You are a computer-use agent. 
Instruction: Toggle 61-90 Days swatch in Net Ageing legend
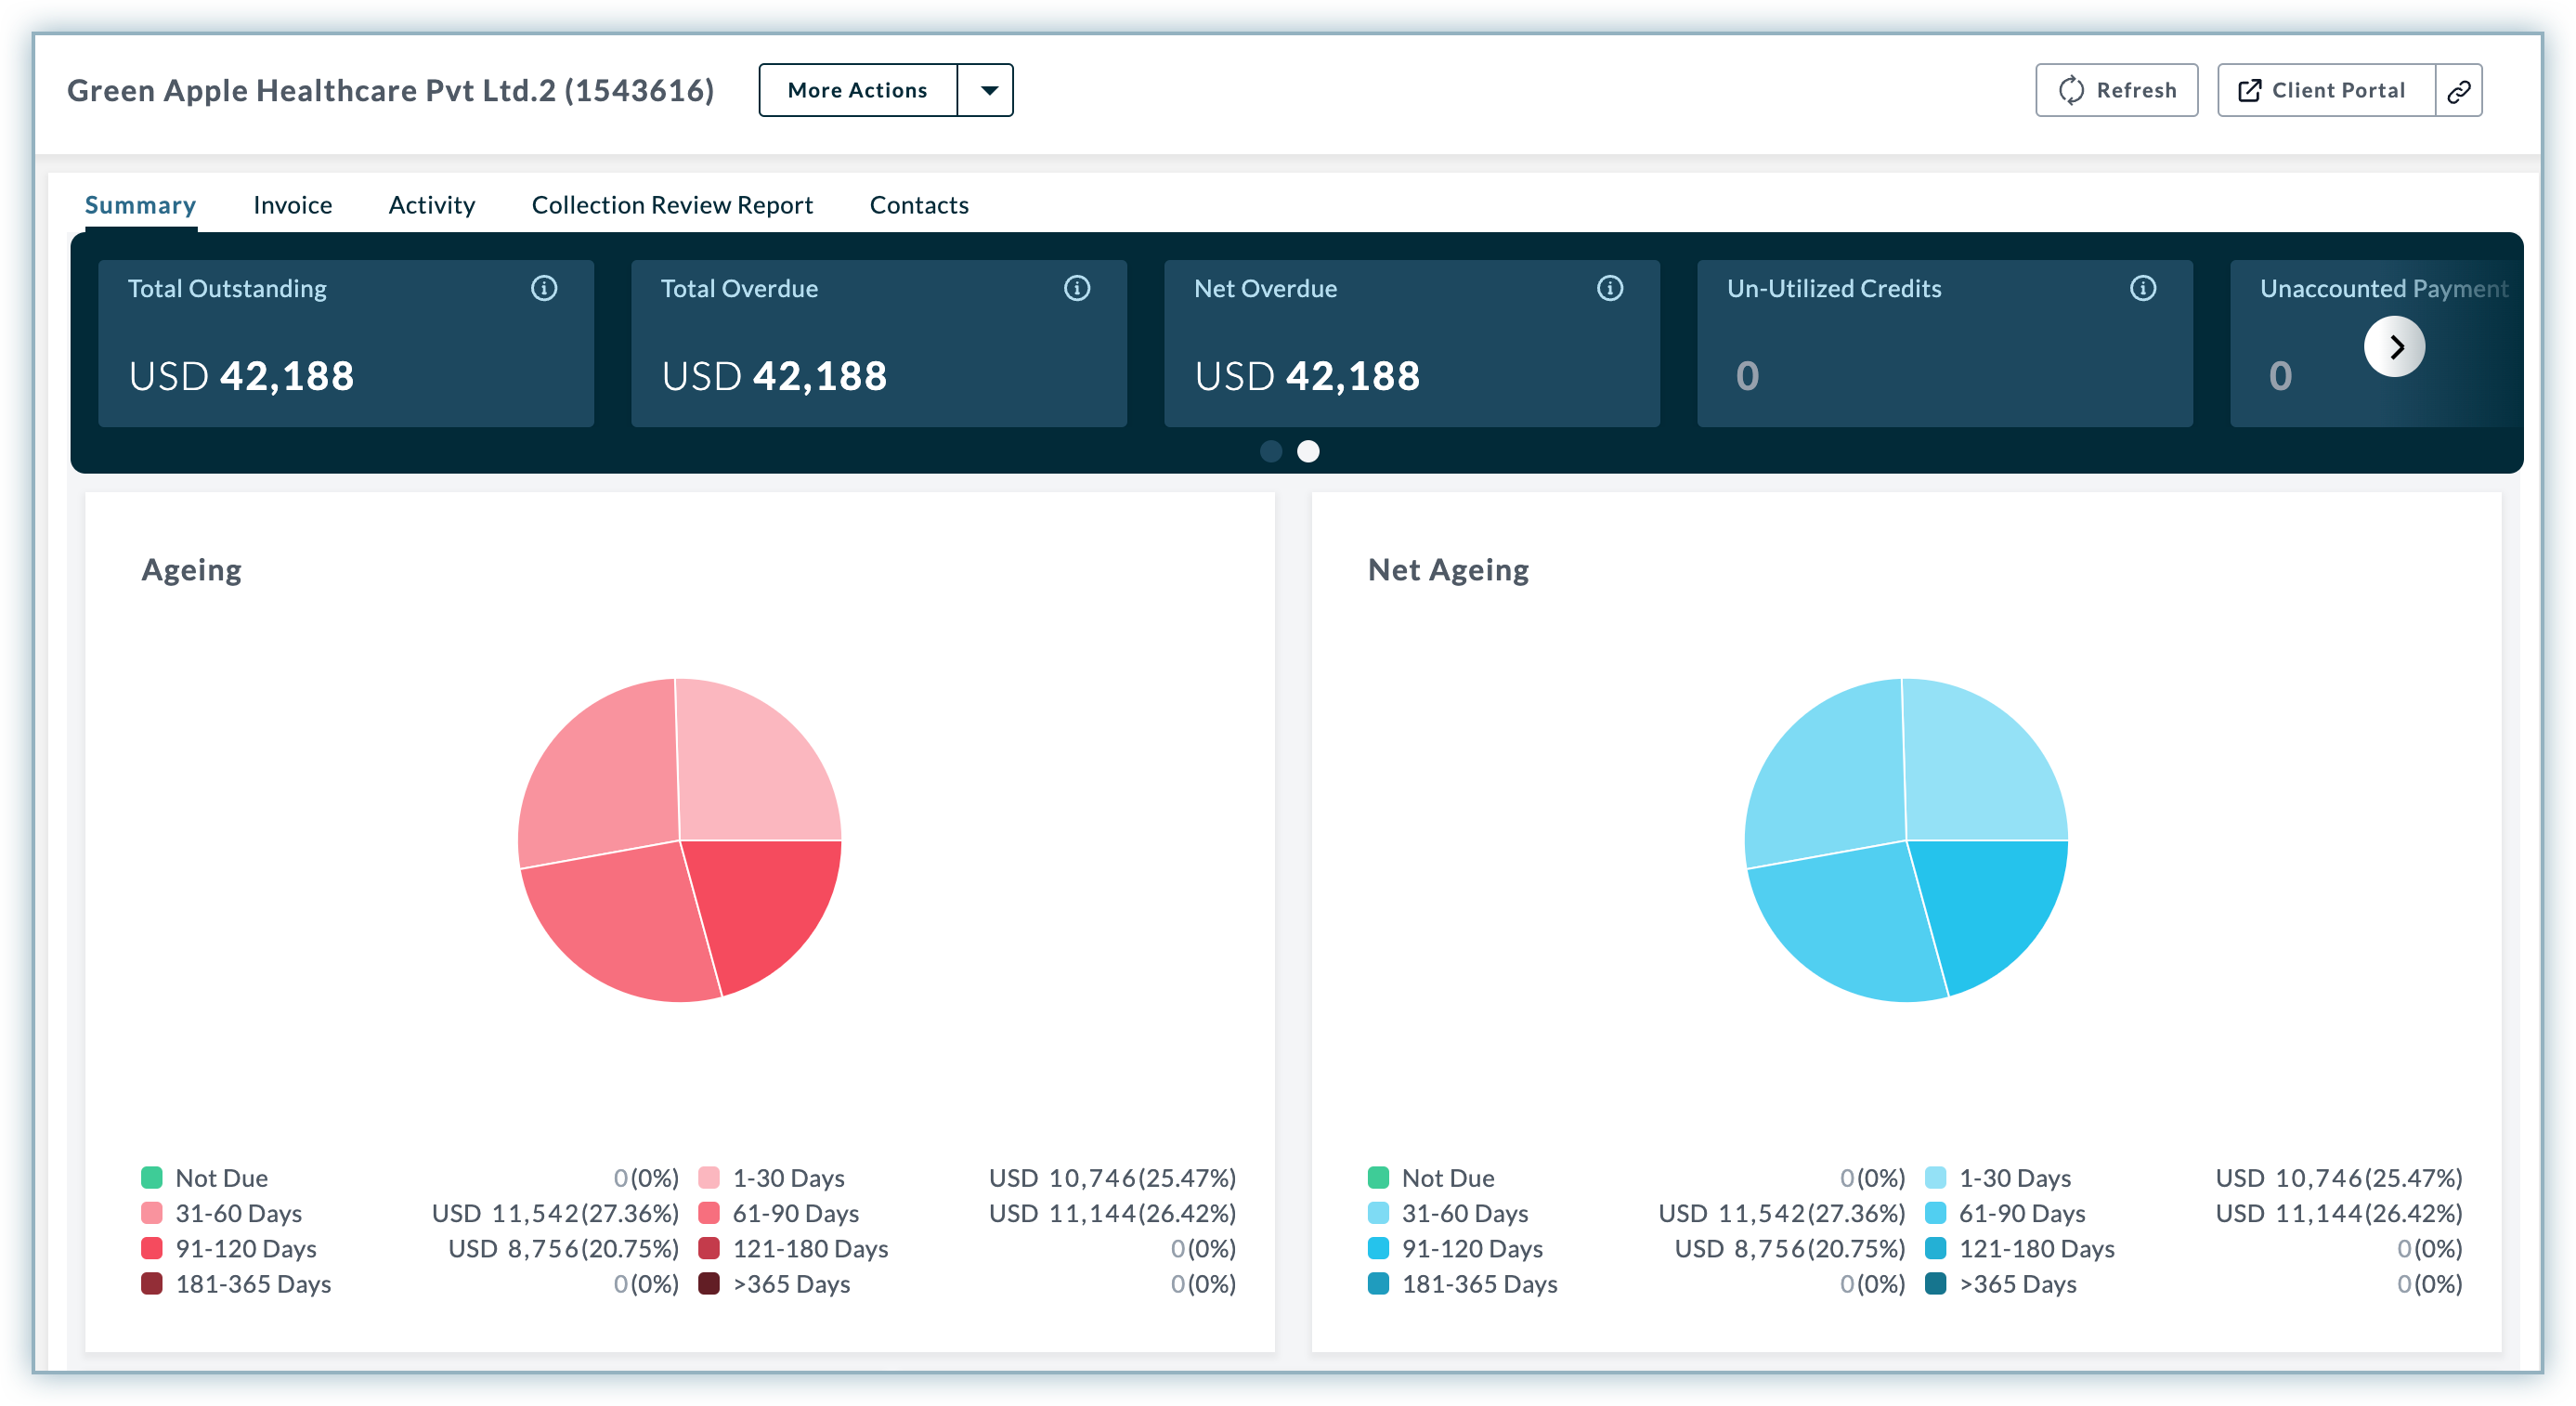pos(1935,1213)
